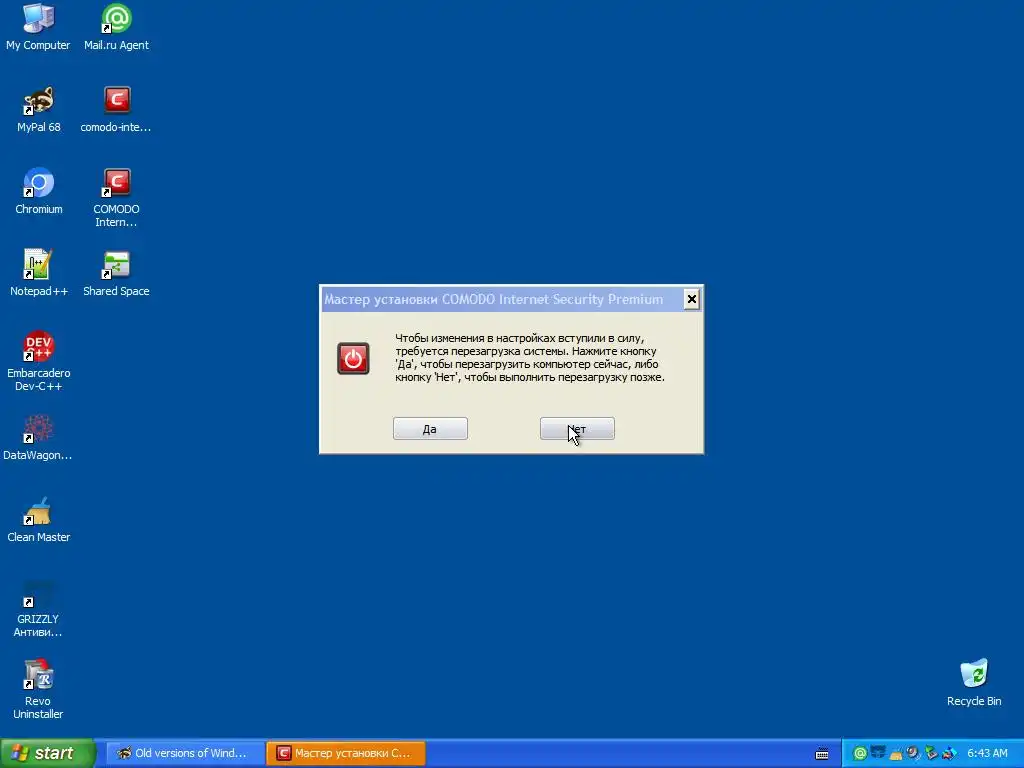
Task: Select the Clean Master desktop shortcut
Action: [39, 520]
